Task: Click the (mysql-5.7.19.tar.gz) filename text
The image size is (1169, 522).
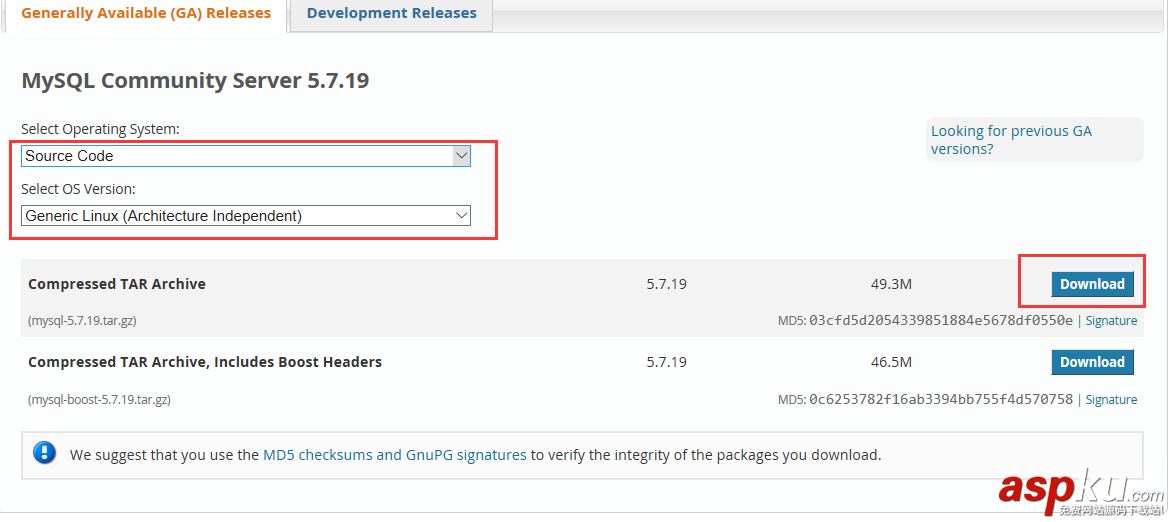Action: pos(82,321)
